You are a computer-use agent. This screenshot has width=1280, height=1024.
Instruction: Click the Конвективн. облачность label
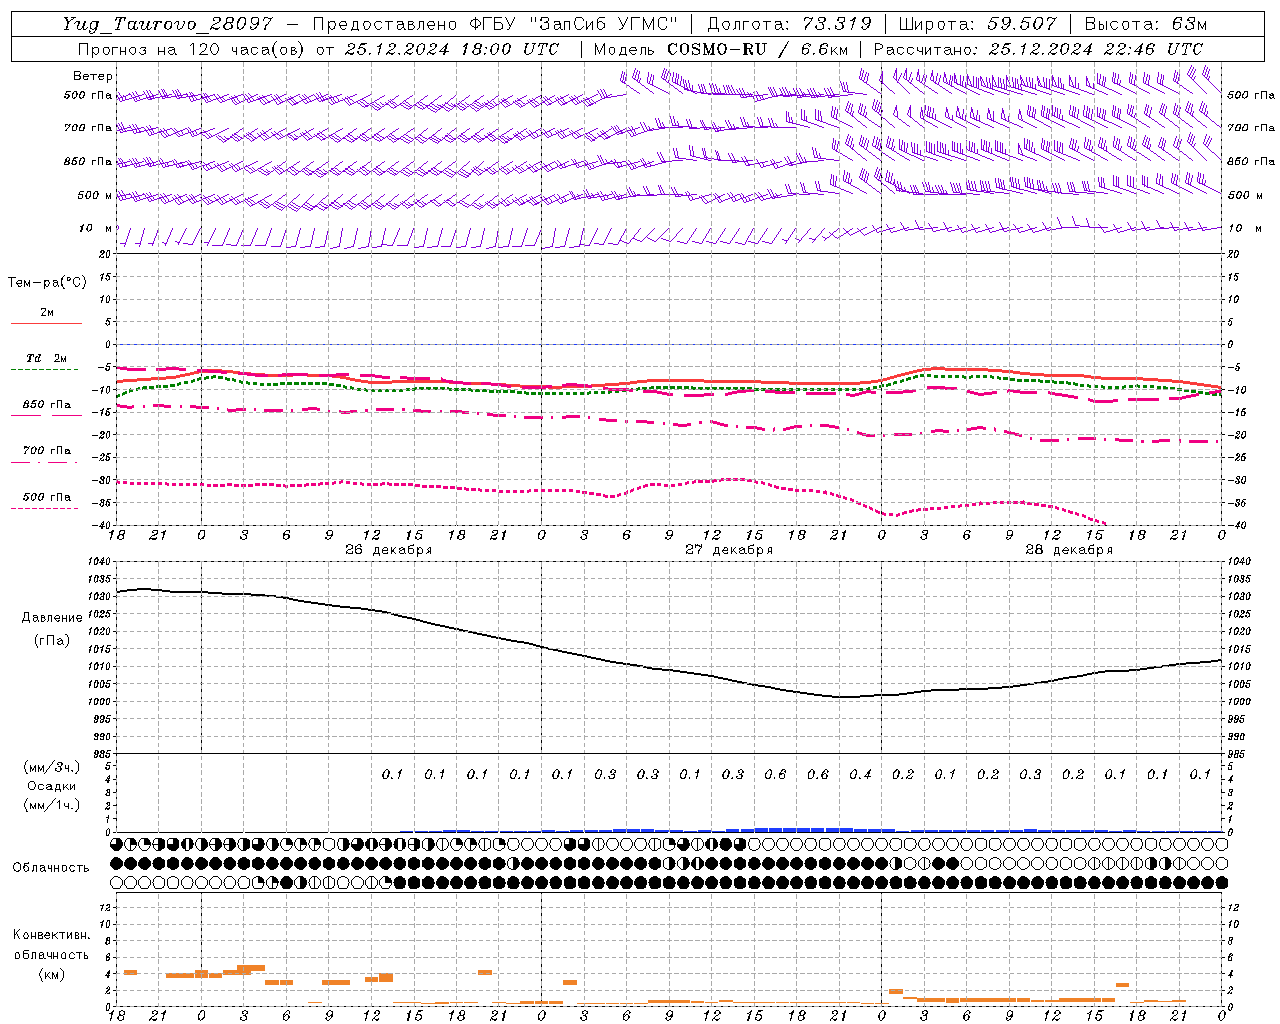pyautogui.click(x=51, y=945)
